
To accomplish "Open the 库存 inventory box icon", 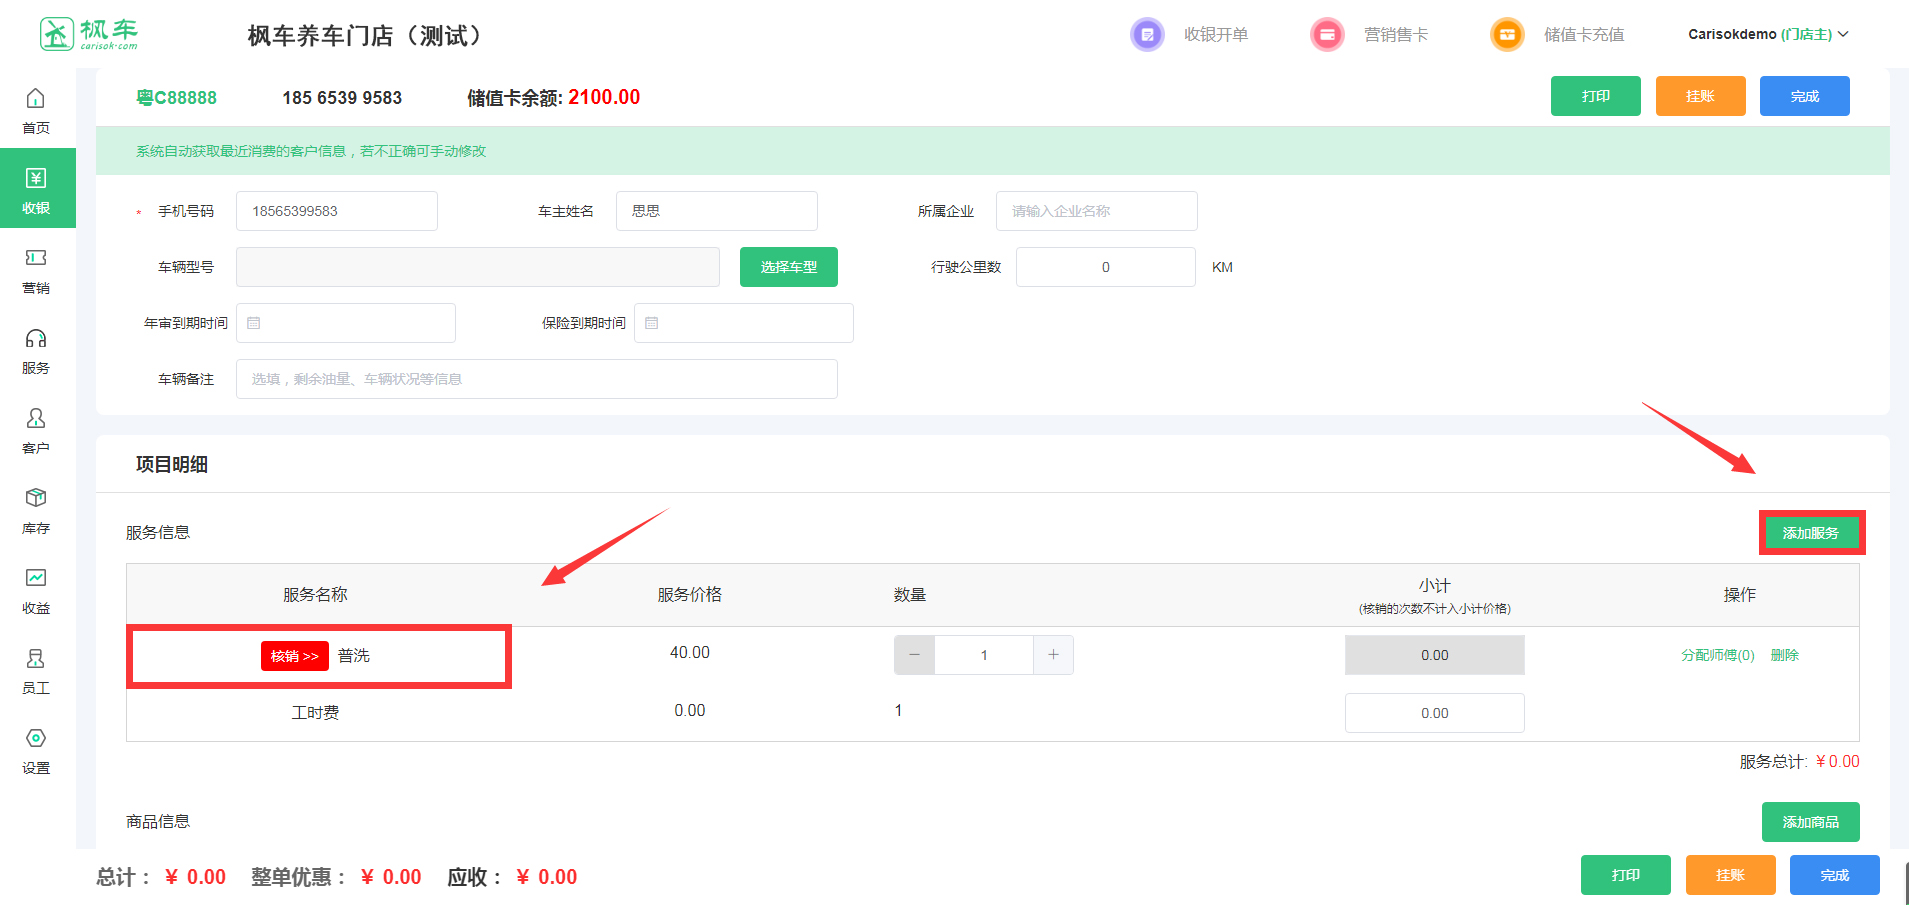I will pyautogui.click(x=36, y=499).
